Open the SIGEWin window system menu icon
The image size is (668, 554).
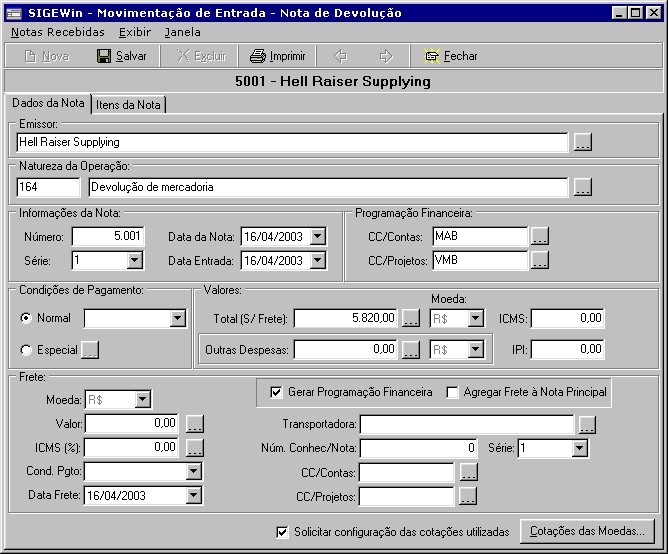(x=14, y=13)
